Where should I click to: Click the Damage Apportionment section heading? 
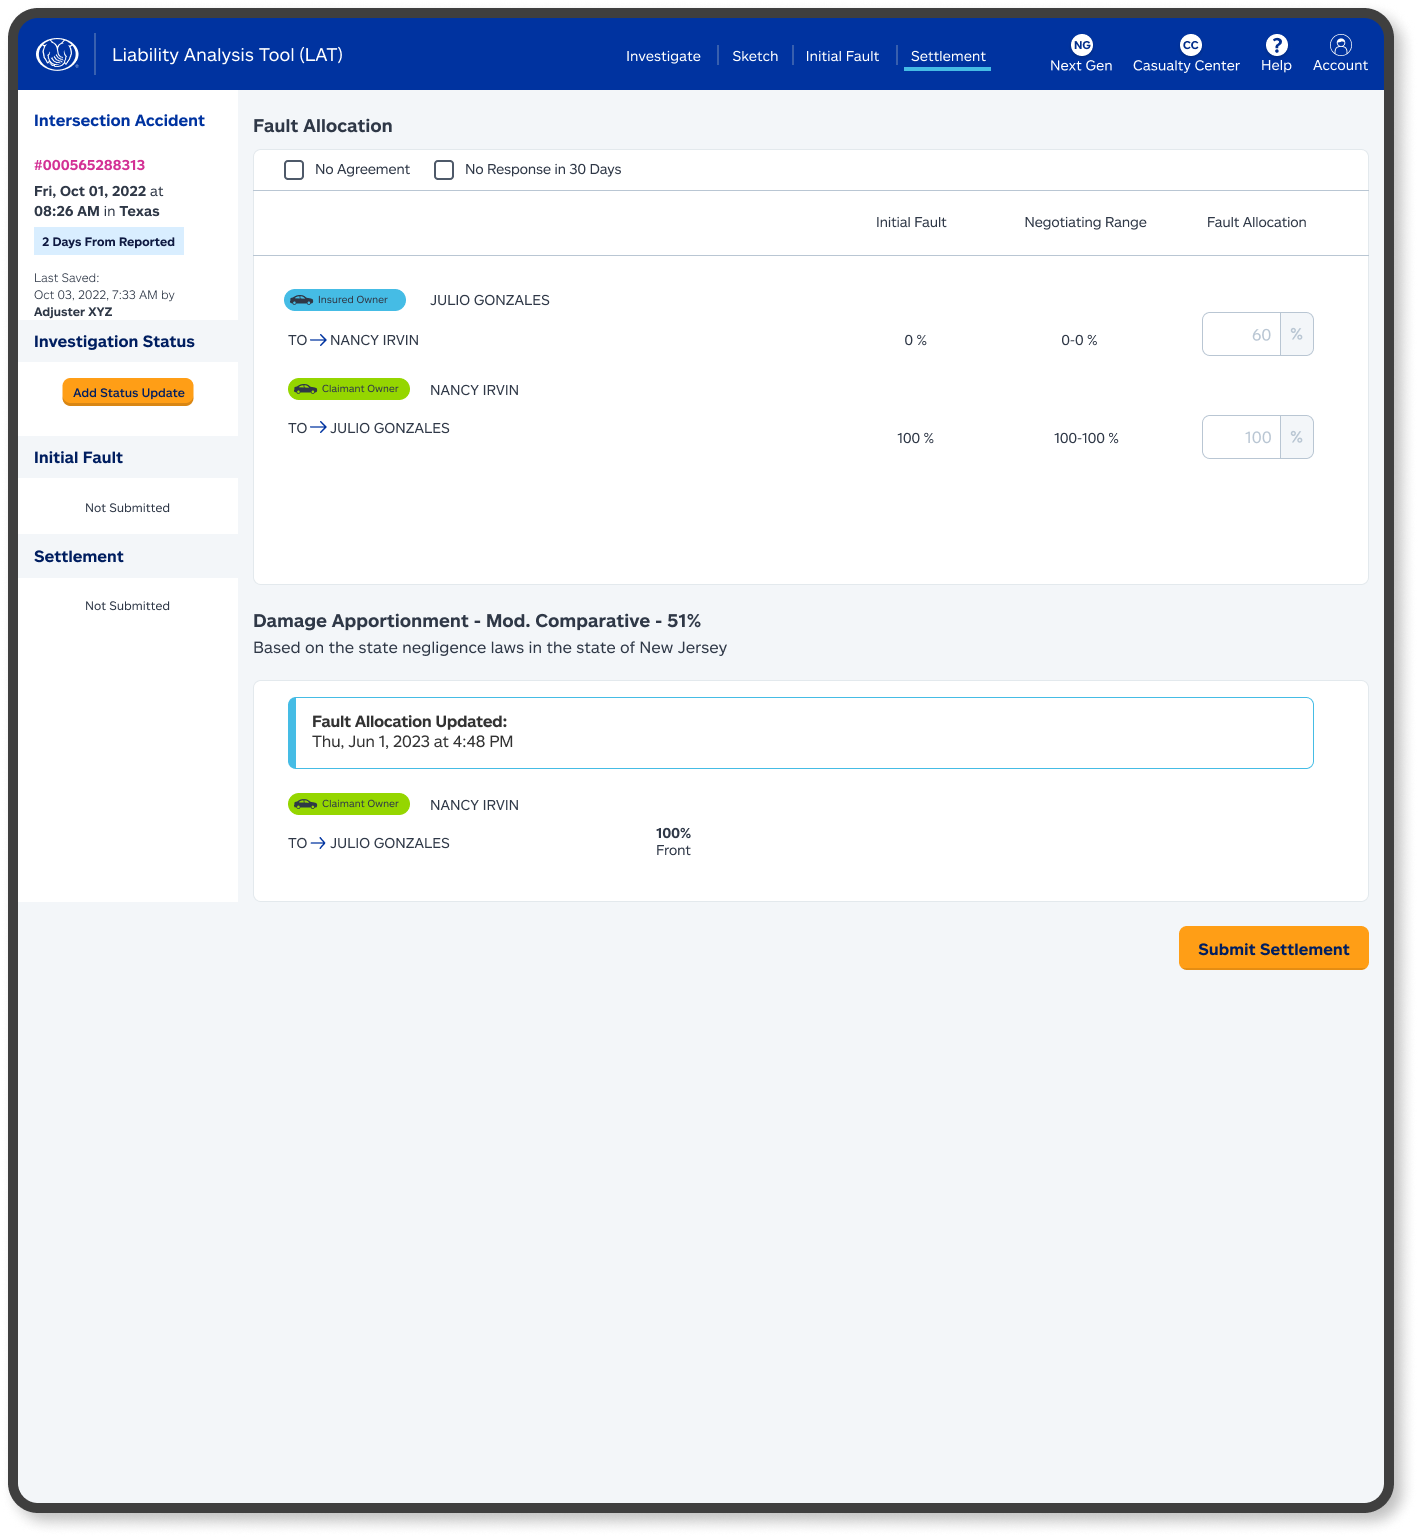point(477,621)
